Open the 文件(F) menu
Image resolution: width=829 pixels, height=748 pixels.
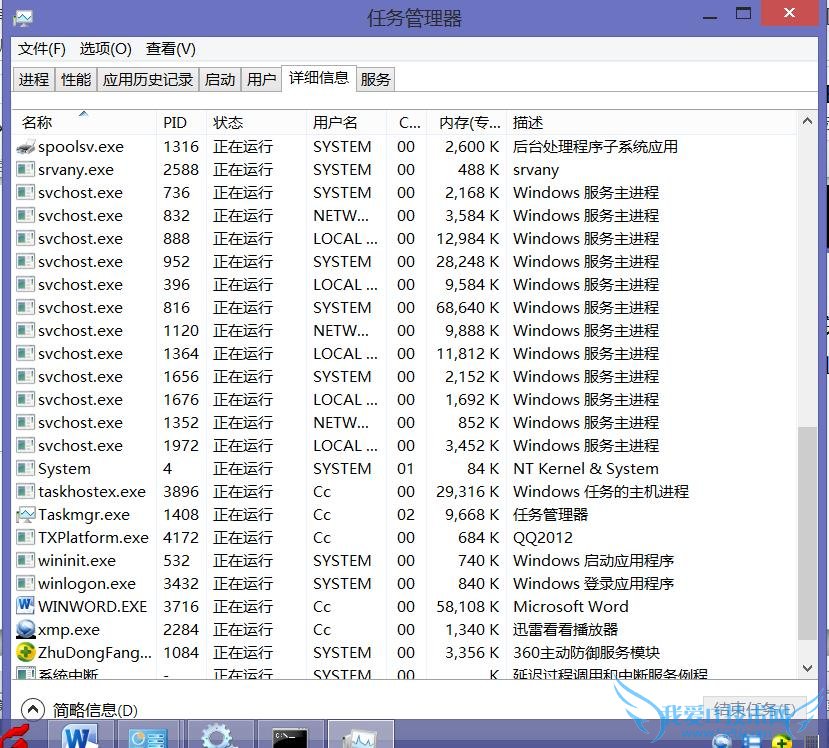tap(41, 49)
